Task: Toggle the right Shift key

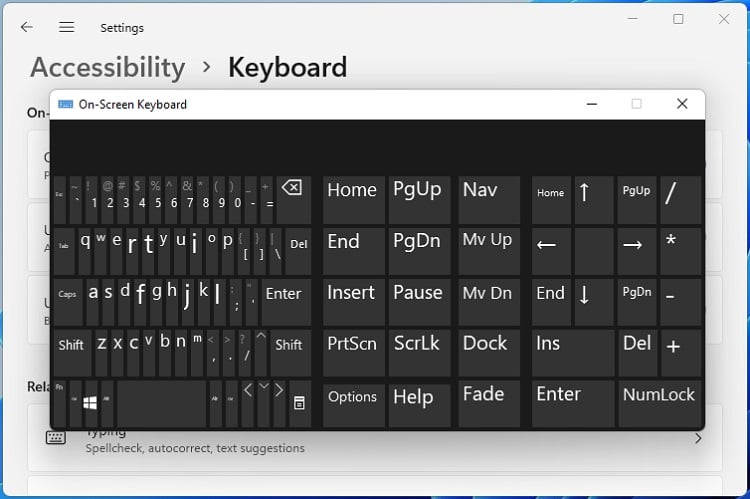Action: pyautogui.click(x=290, y=353)
